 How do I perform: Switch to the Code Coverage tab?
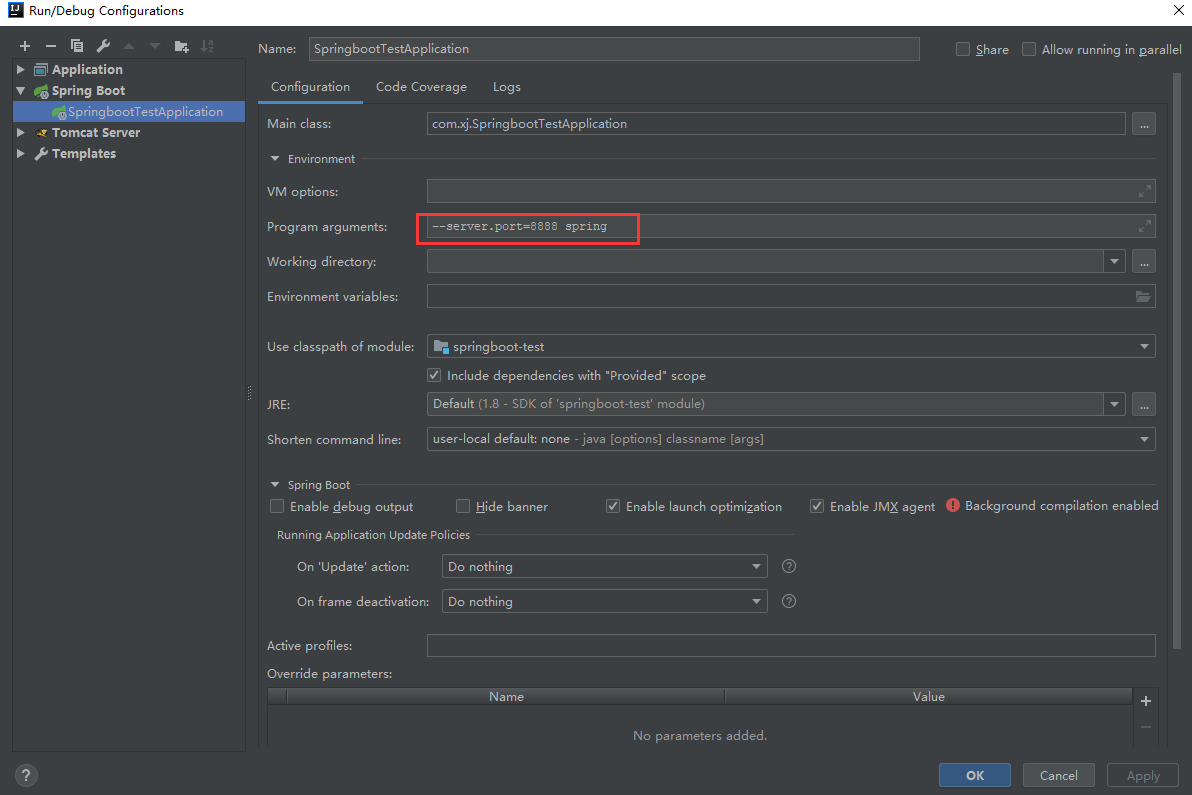421,87
